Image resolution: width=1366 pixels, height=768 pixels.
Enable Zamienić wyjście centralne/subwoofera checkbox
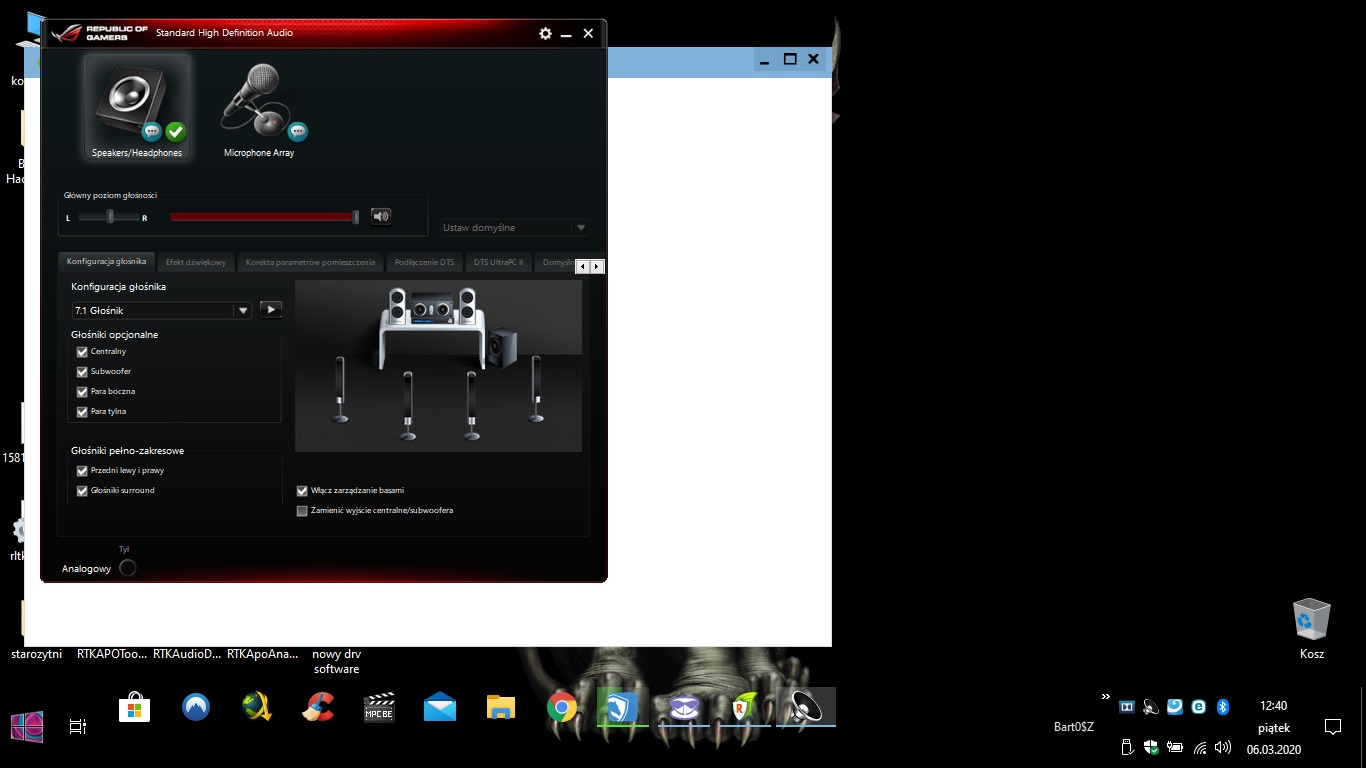point(302,511)
